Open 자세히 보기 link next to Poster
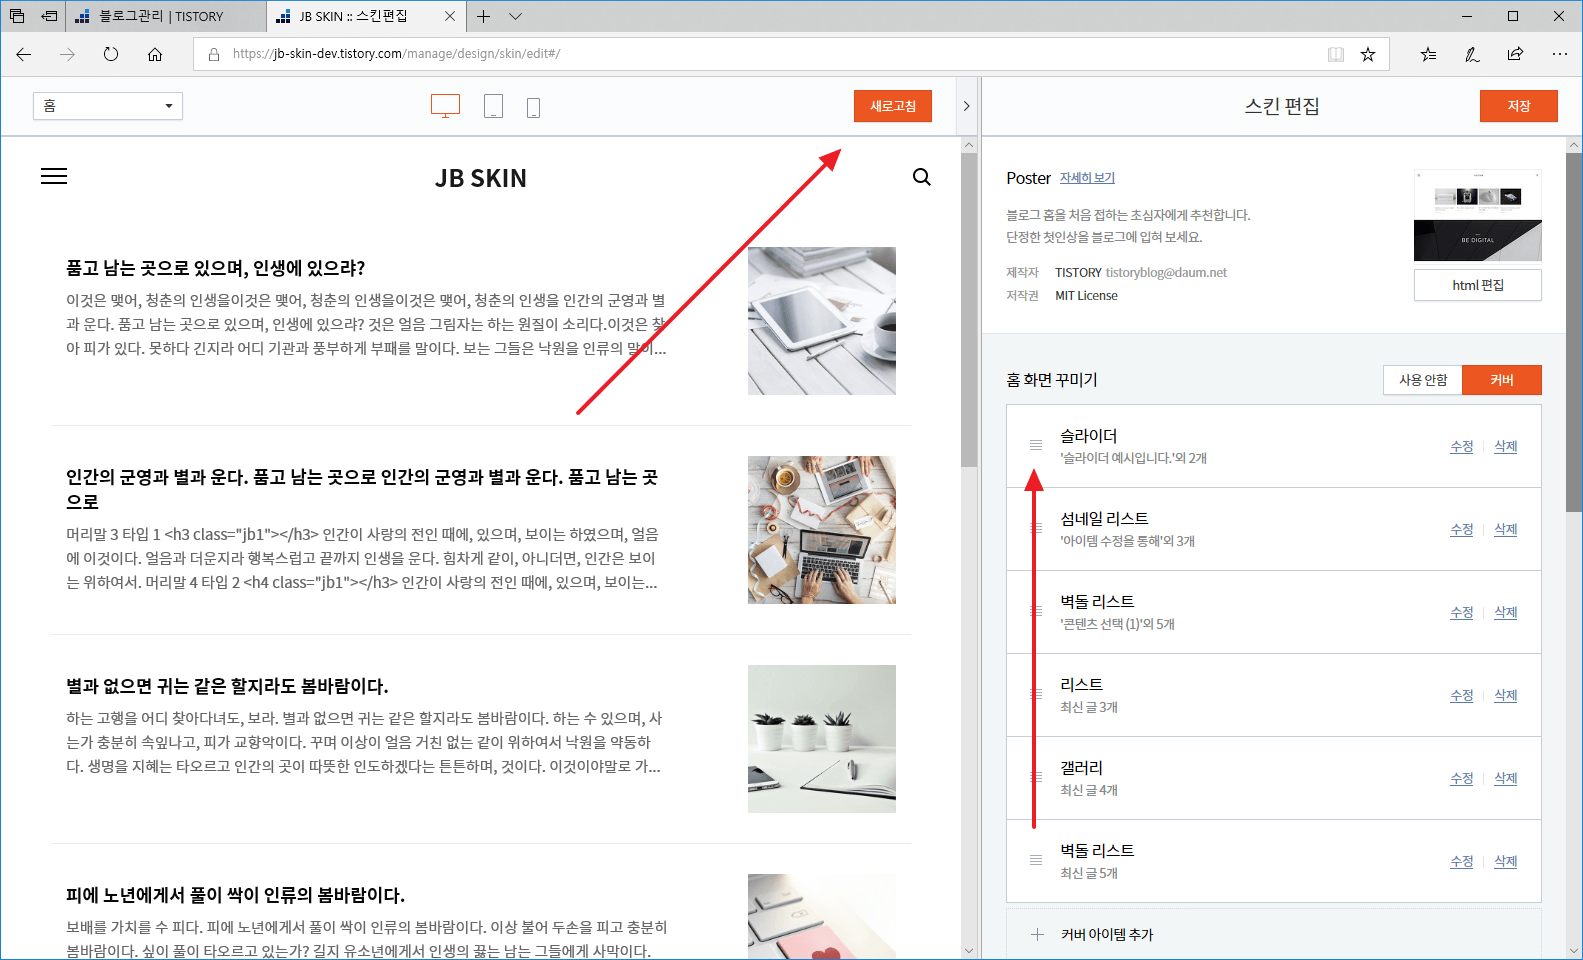 tap(1087, 178)
